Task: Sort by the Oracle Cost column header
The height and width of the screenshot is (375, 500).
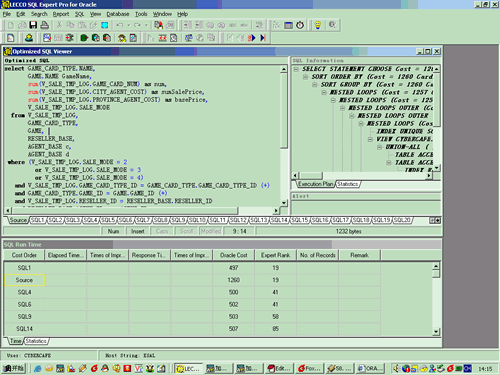Action: pyautogui.click(x=234, y=255)
